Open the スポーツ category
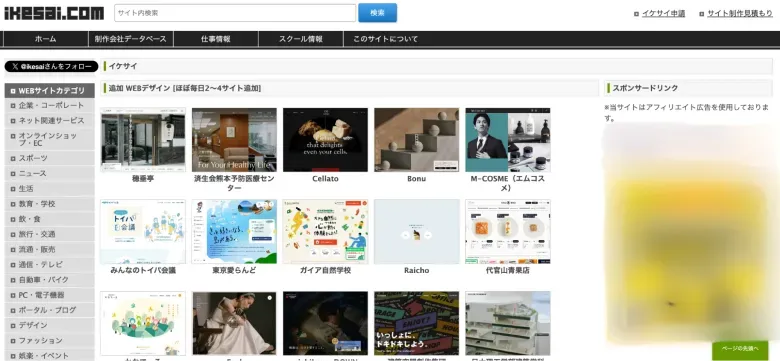780x361 pixels. pos(50,158)
